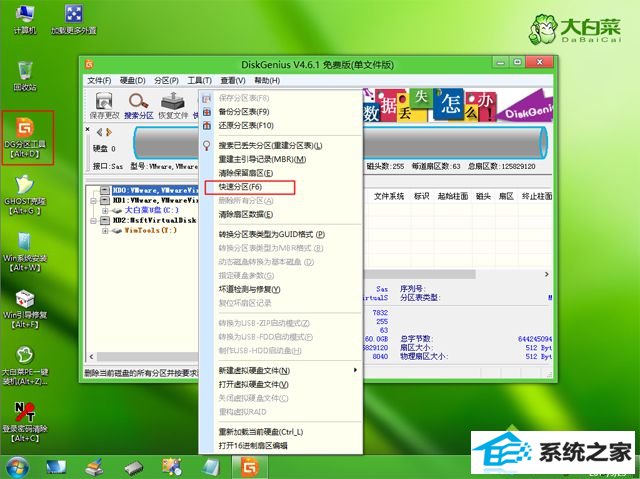The image size is (640, 479).
Task: Expand the 新建虚拟硬盘文件 submenu arrow
Action: tap(356, 370)
